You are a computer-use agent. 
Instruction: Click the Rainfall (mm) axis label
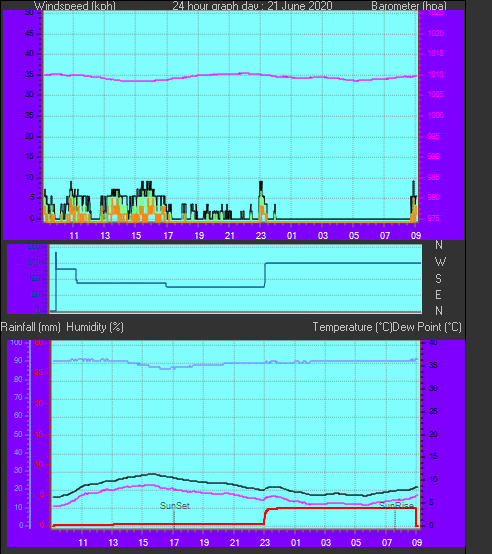pyautogui.click(x=30, y=327)
